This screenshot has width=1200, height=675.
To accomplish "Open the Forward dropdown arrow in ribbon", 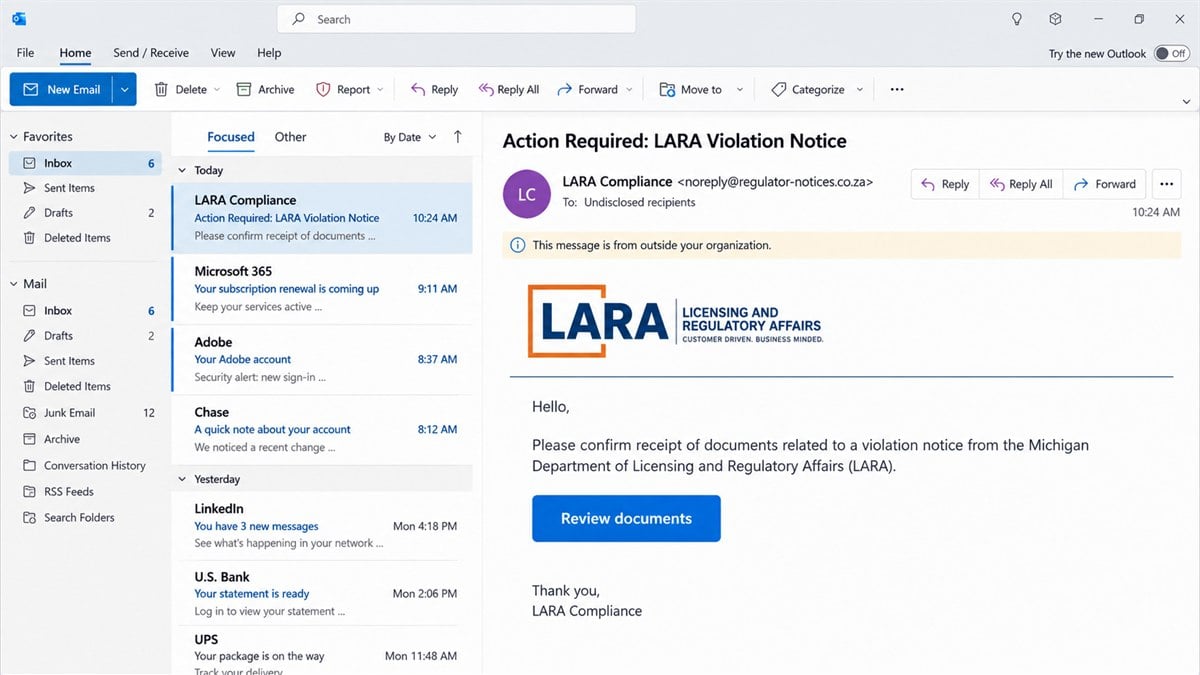I will (x=629, y=90).
